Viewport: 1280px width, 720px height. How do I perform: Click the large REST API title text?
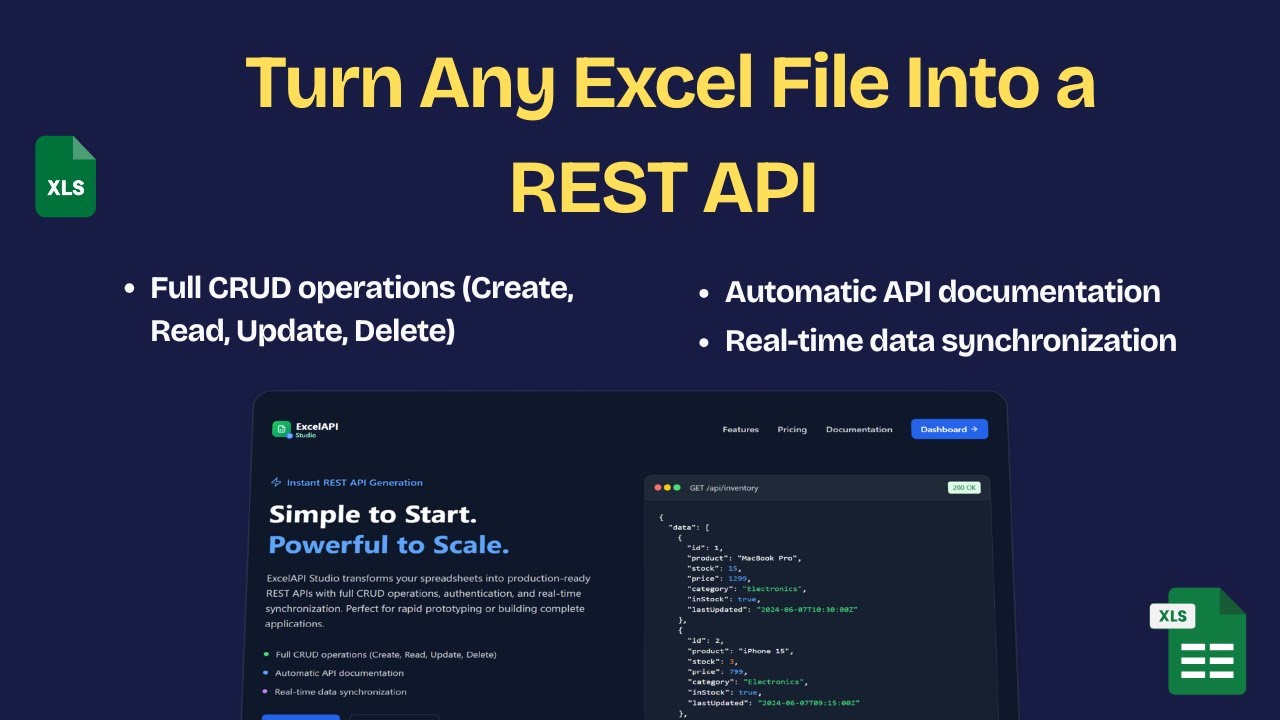tap(663, 187)
